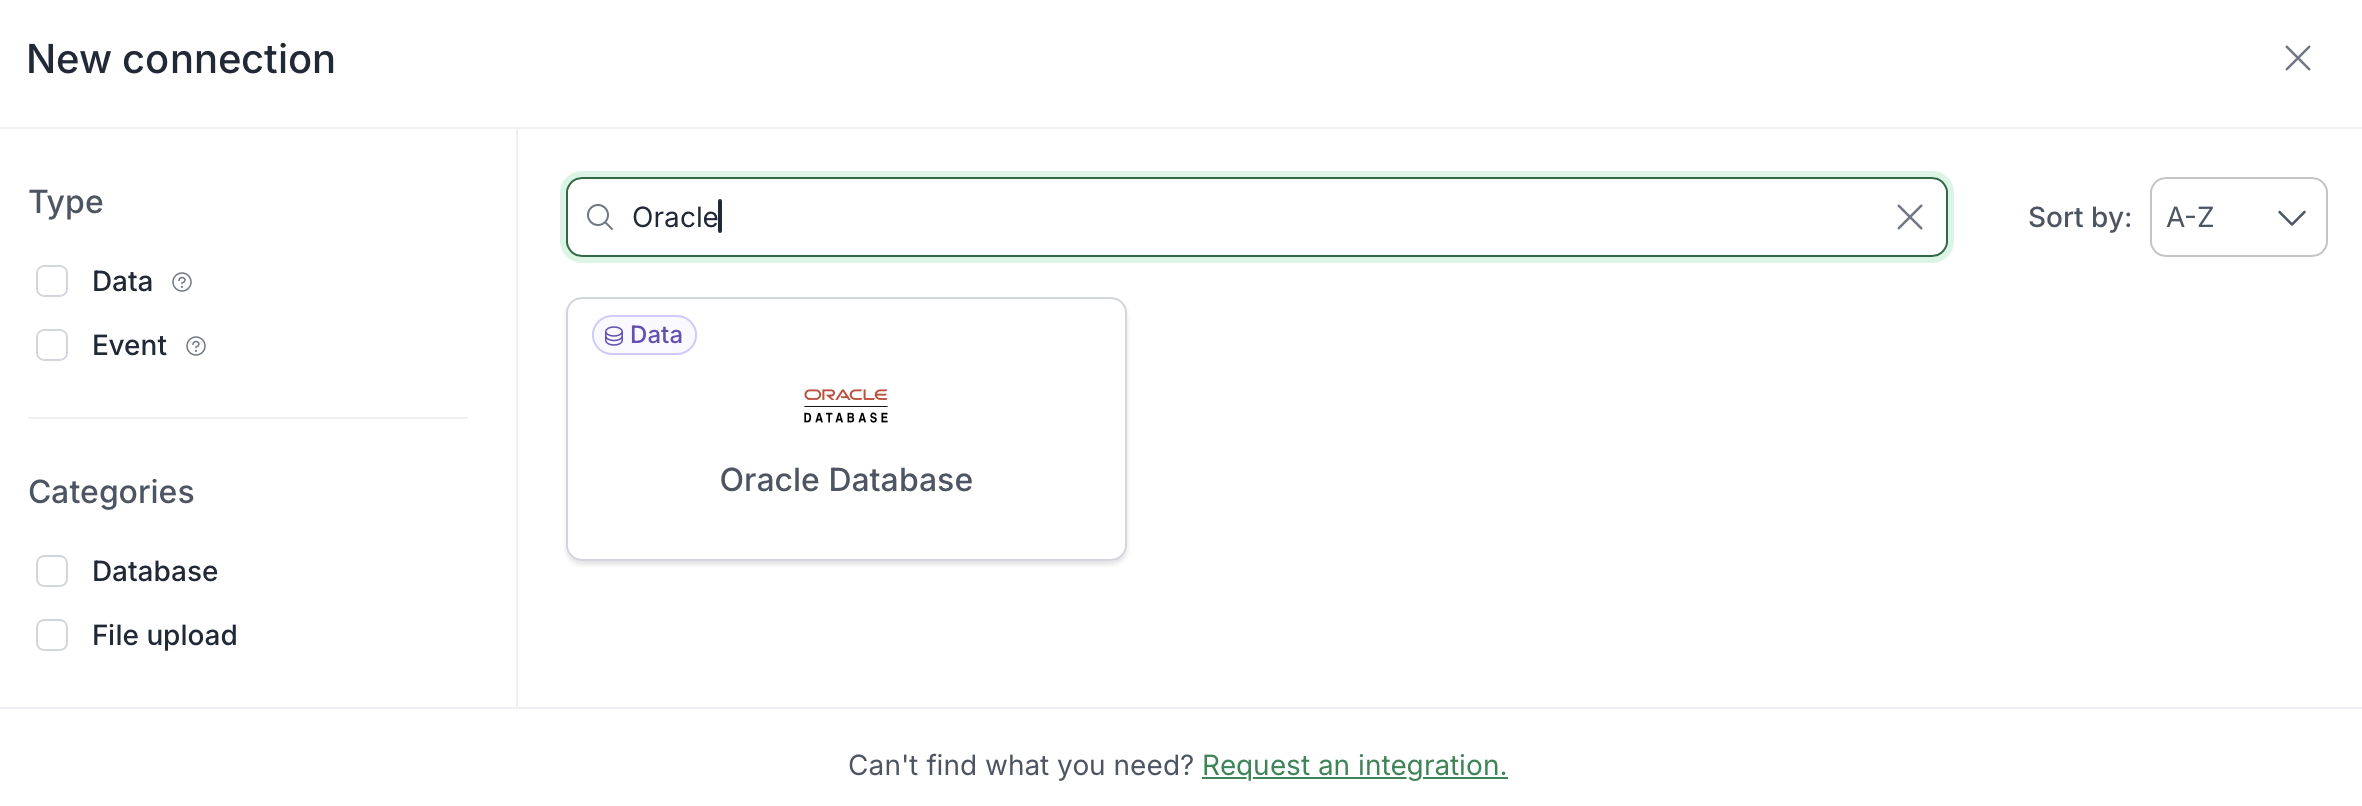Check the Database category filter
Screen dimensions: 2362x806
click(x=52, y=571)
